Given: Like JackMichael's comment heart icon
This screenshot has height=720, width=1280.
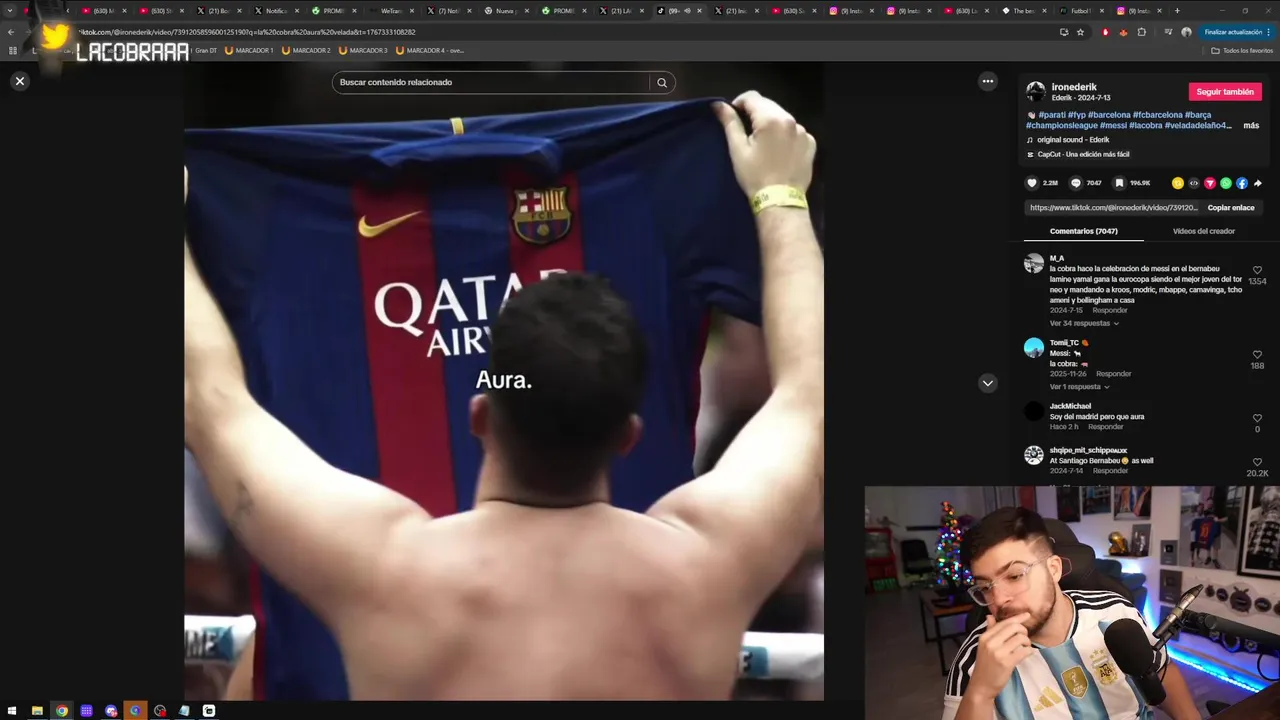Looking at the screenshot, I should 1257,419.
